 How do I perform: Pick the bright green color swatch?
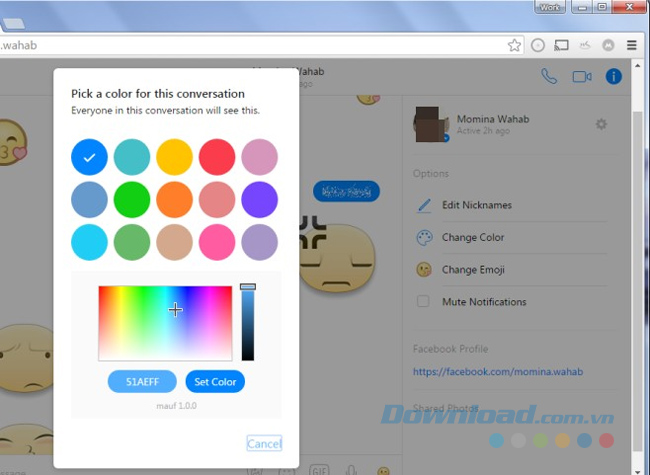point(131,199)
